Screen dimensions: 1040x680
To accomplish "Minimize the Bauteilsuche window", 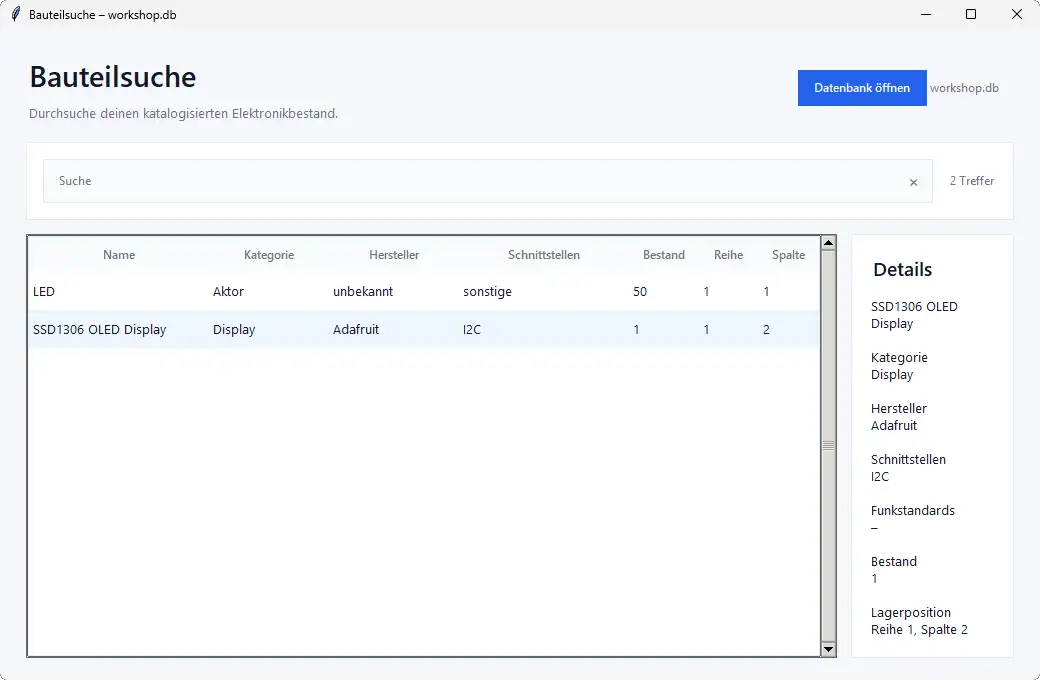I will [x=926, y=15].
